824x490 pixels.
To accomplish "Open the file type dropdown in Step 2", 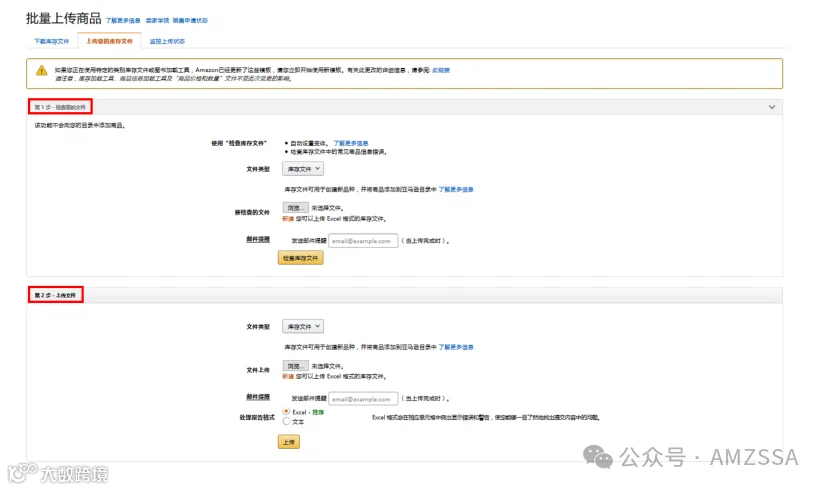I will 303,326.
